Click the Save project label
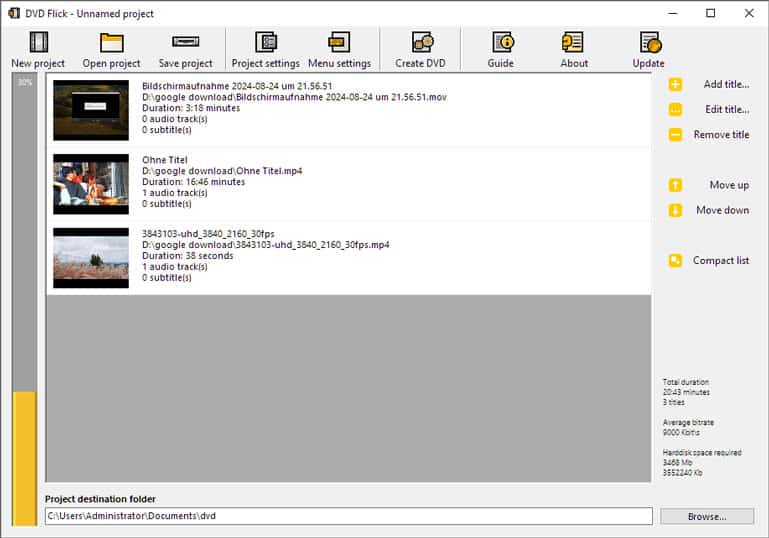 pos(185,63)
